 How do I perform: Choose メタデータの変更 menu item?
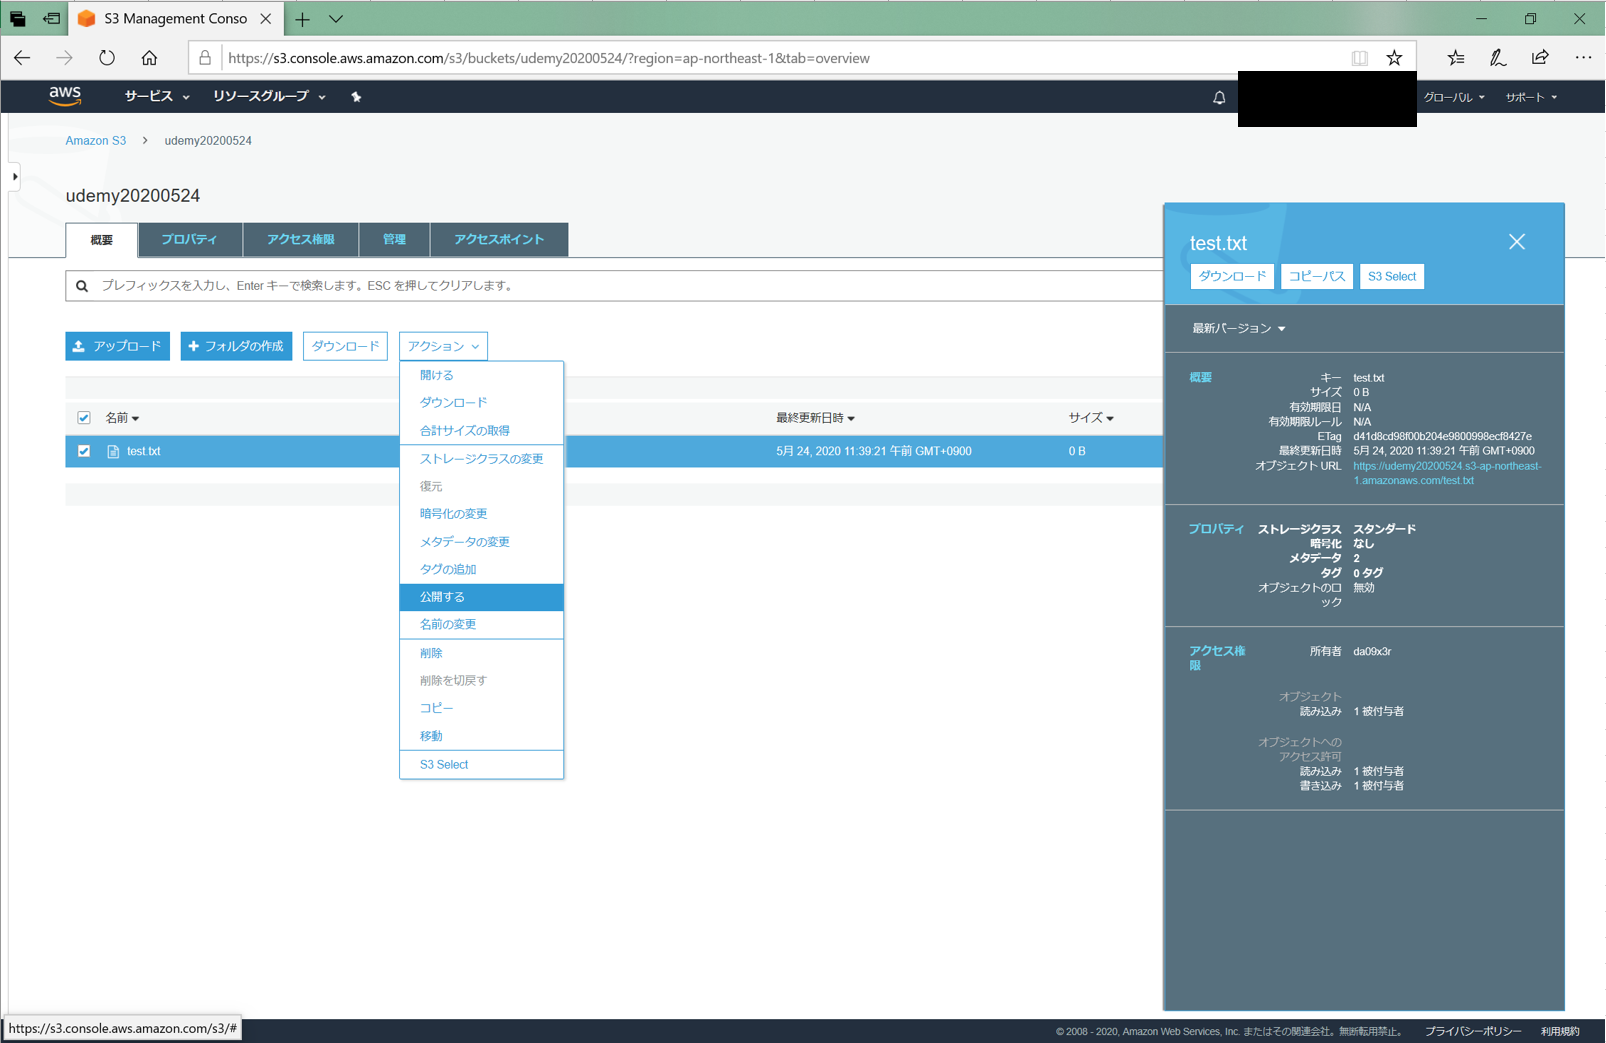click(481, 542)
